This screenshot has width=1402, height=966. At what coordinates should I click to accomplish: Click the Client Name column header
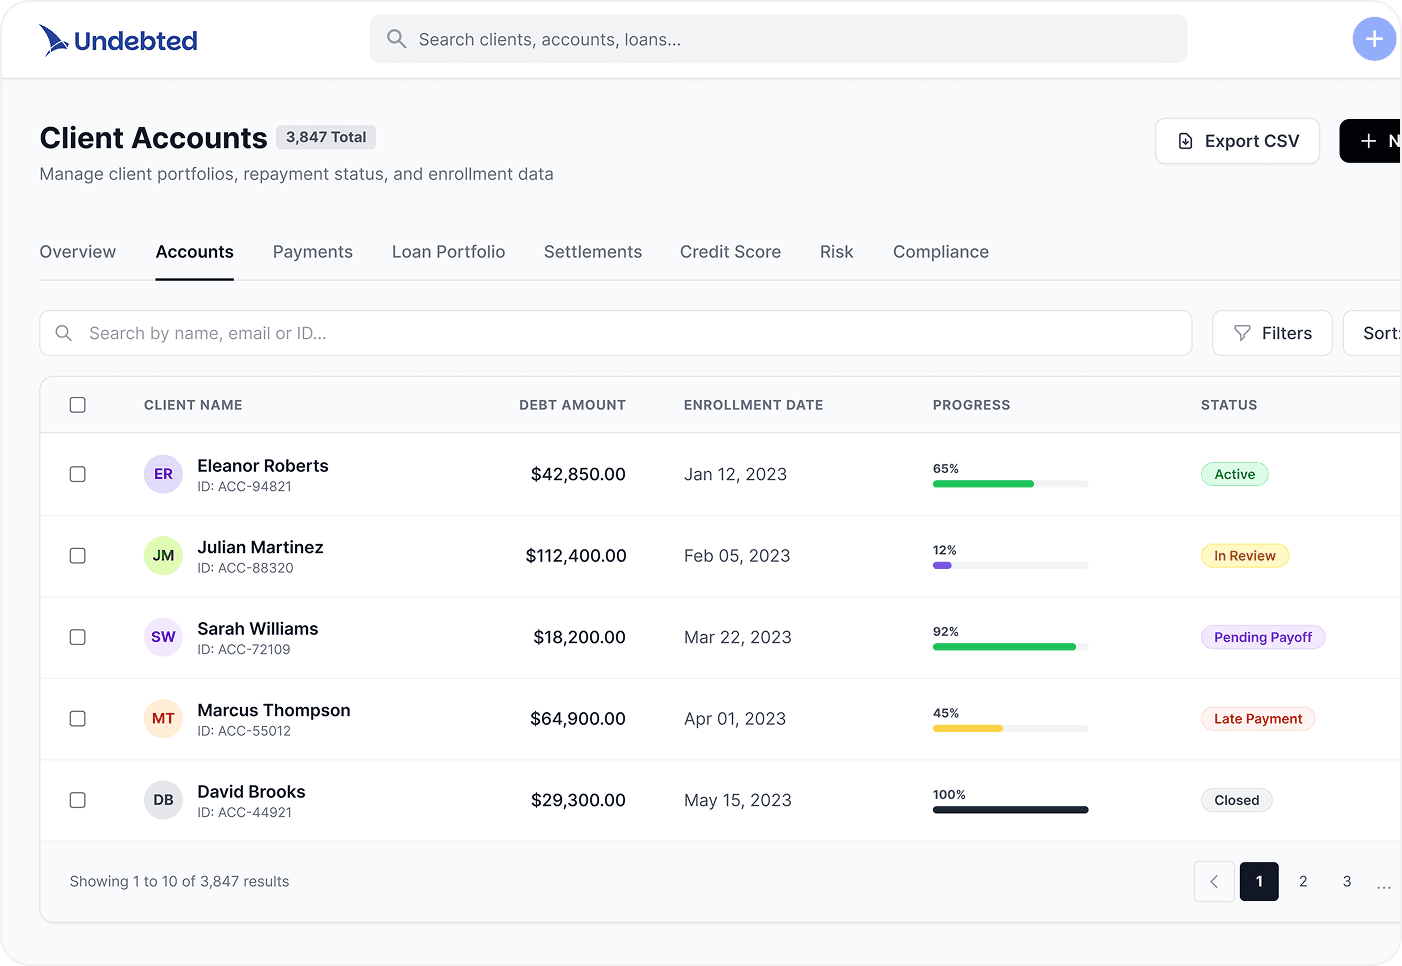click(193, 405)
